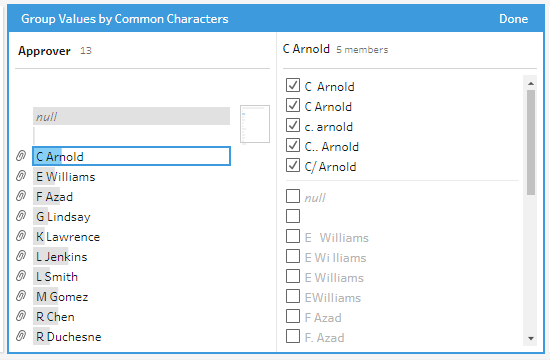
Task: Click the paperclip icon next to G Lindsay
Action: [x=21, y=216]
